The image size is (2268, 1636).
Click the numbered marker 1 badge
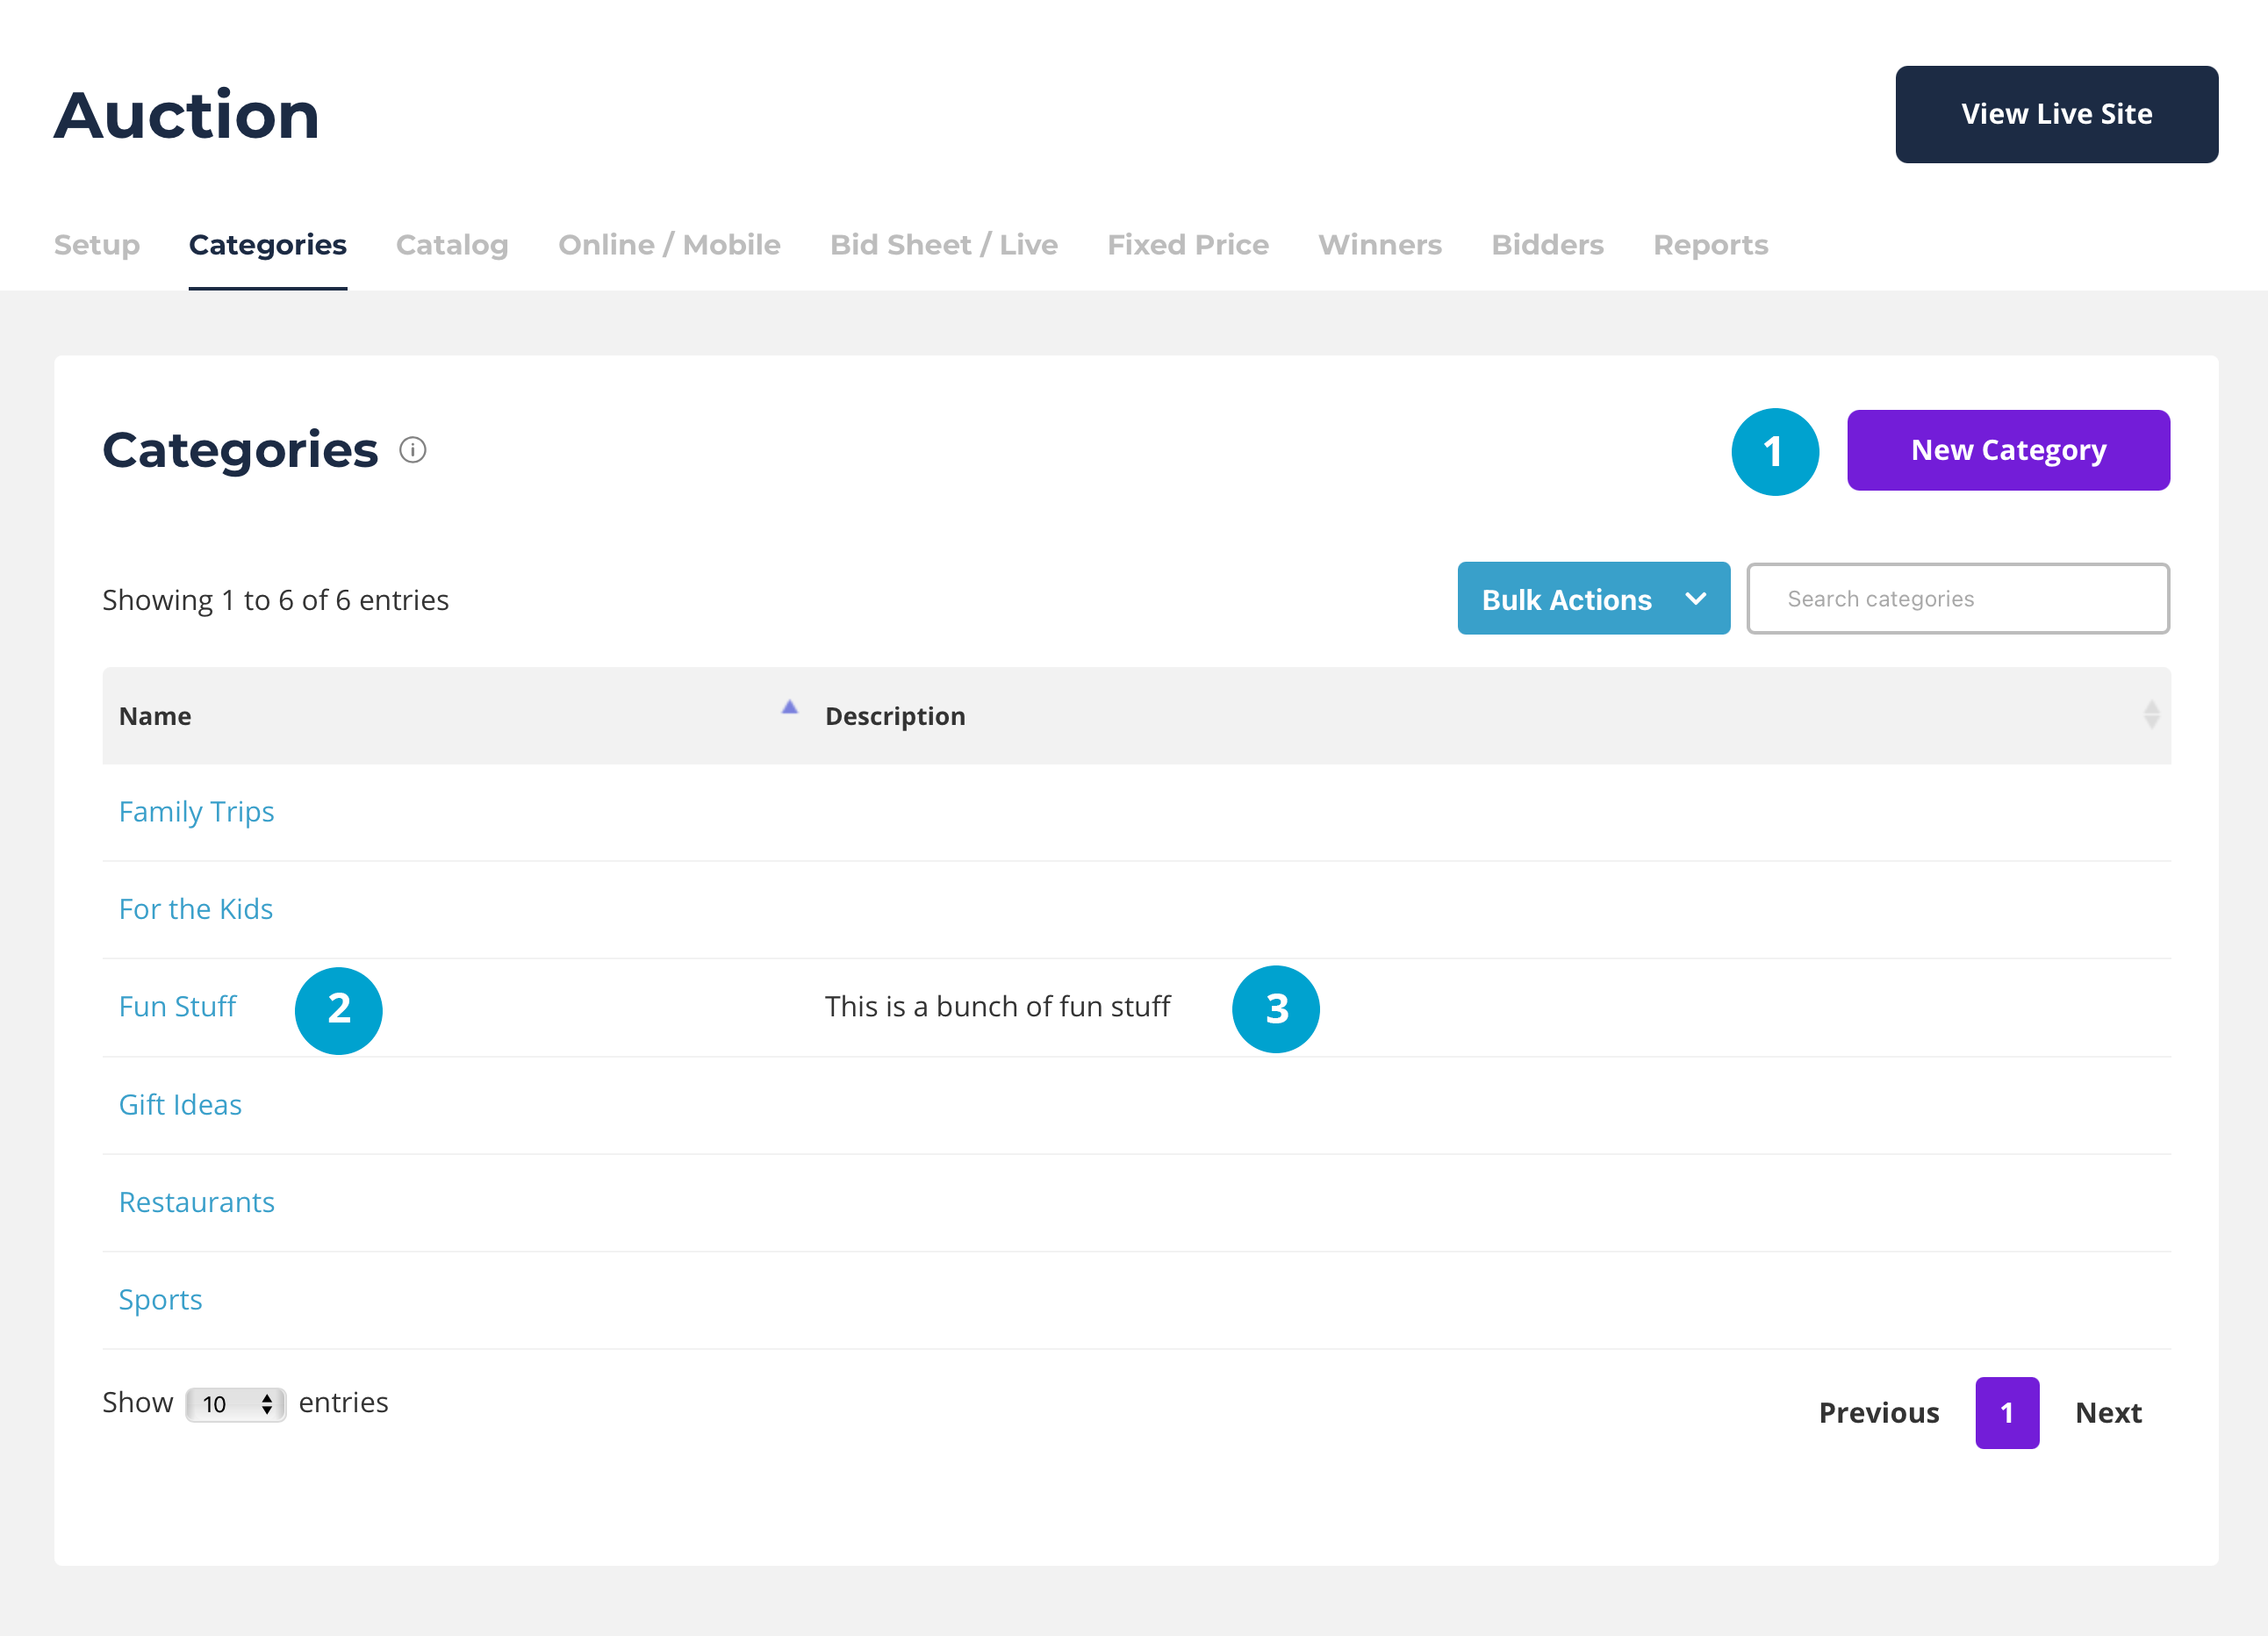(x=1774, y=452)
